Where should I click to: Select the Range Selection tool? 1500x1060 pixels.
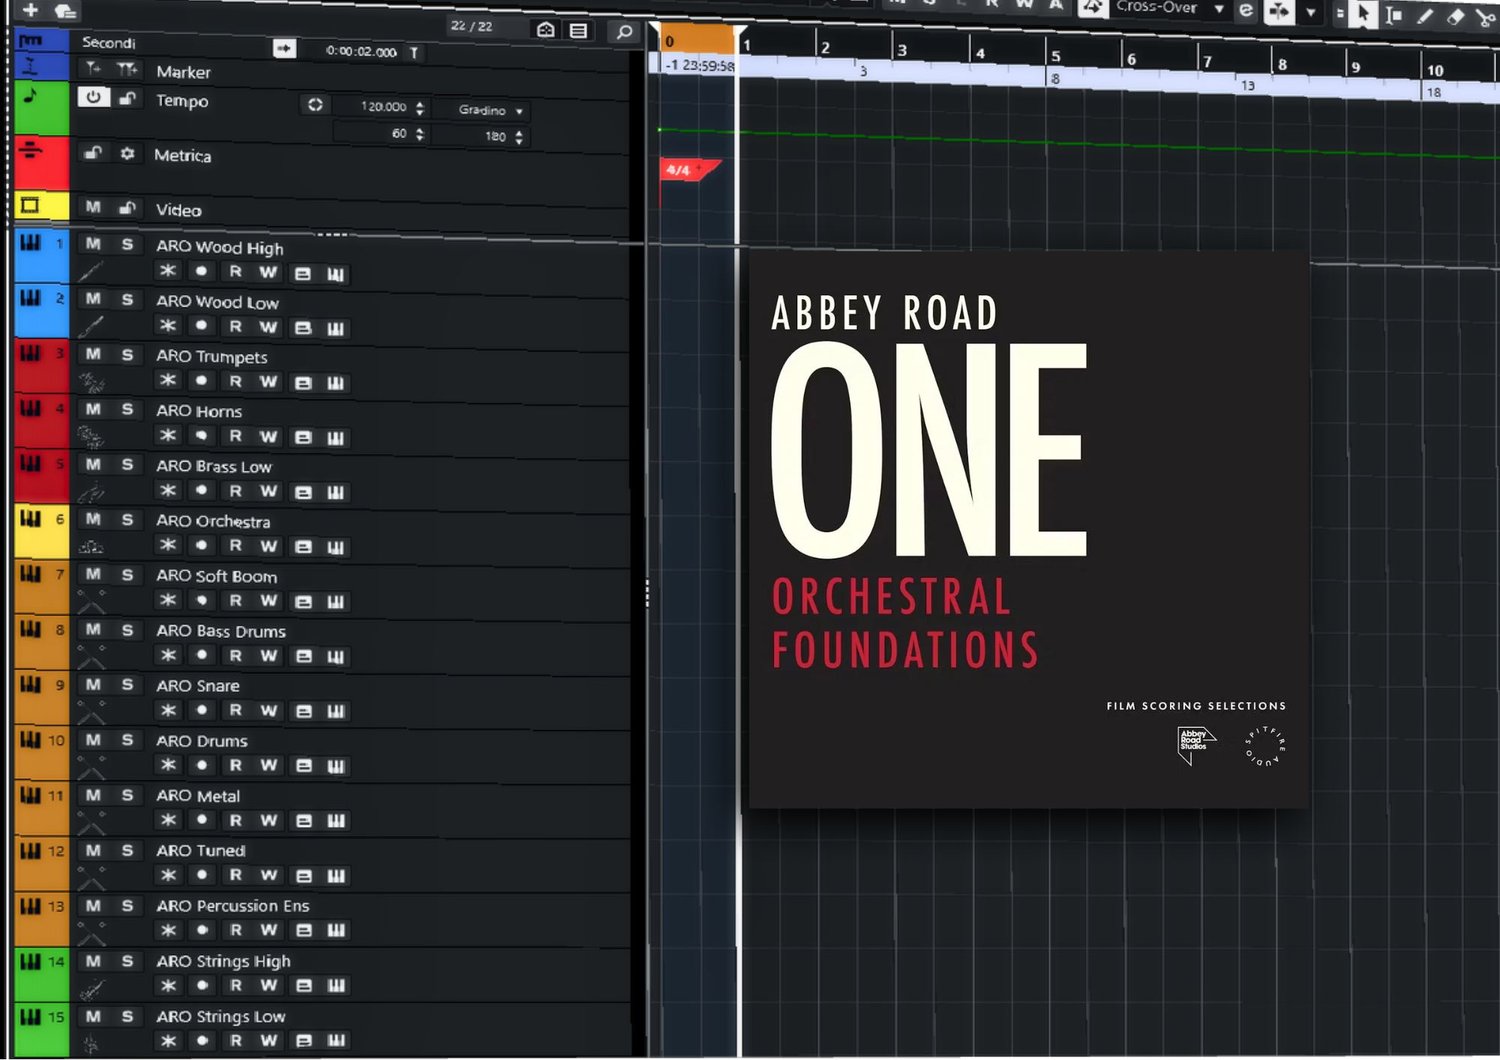pyautogui.click(x=1394, y=15)
